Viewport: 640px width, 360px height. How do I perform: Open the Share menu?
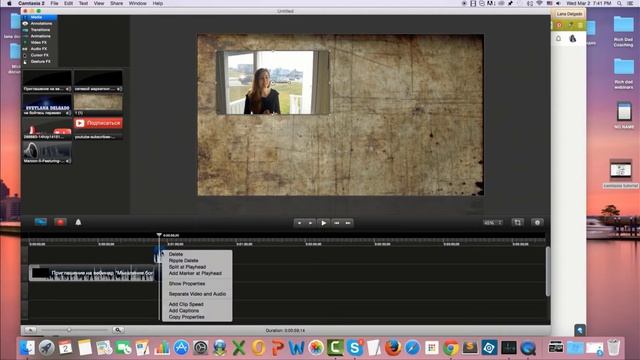(x=116, y=3)
